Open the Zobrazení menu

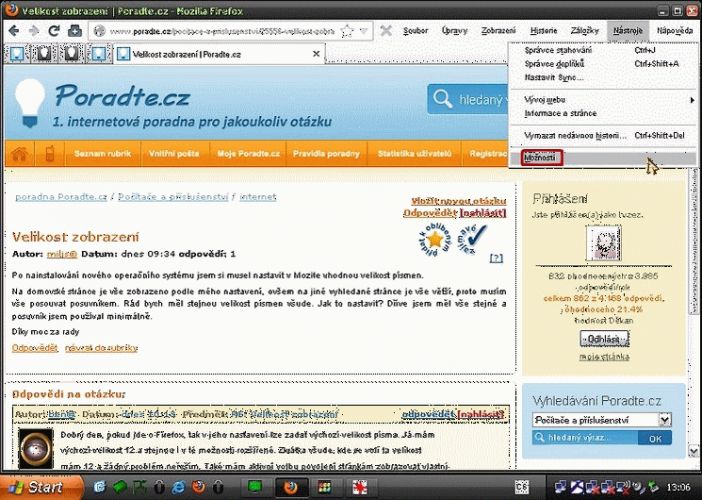click(499, 31)
